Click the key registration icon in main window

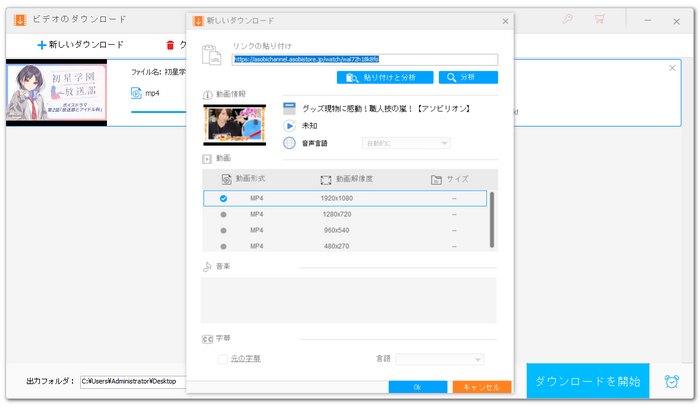click(x=567, y=19)
